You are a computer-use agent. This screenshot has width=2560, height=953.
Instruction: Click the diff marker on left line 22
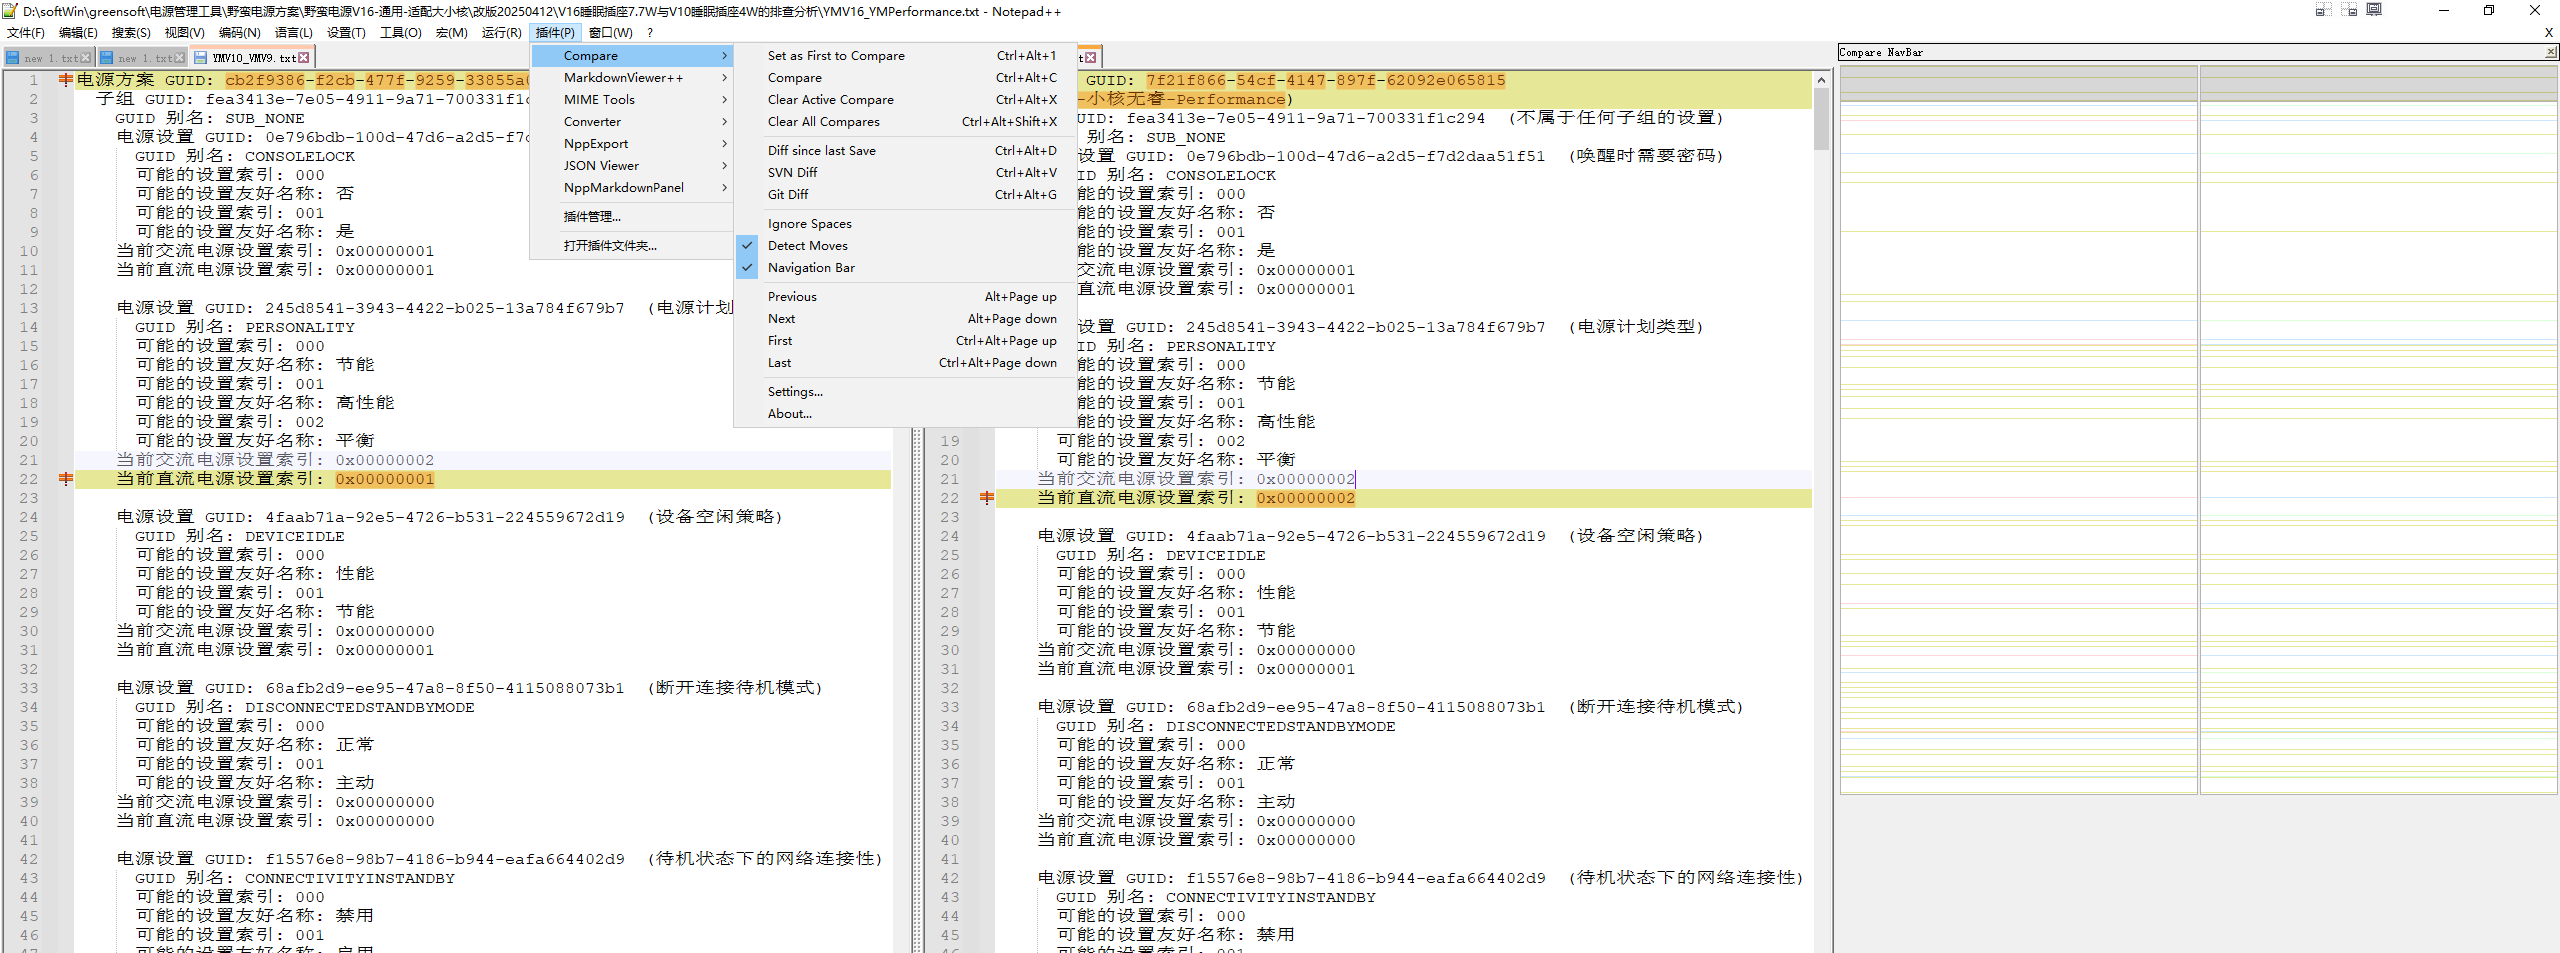pos(66,479)
